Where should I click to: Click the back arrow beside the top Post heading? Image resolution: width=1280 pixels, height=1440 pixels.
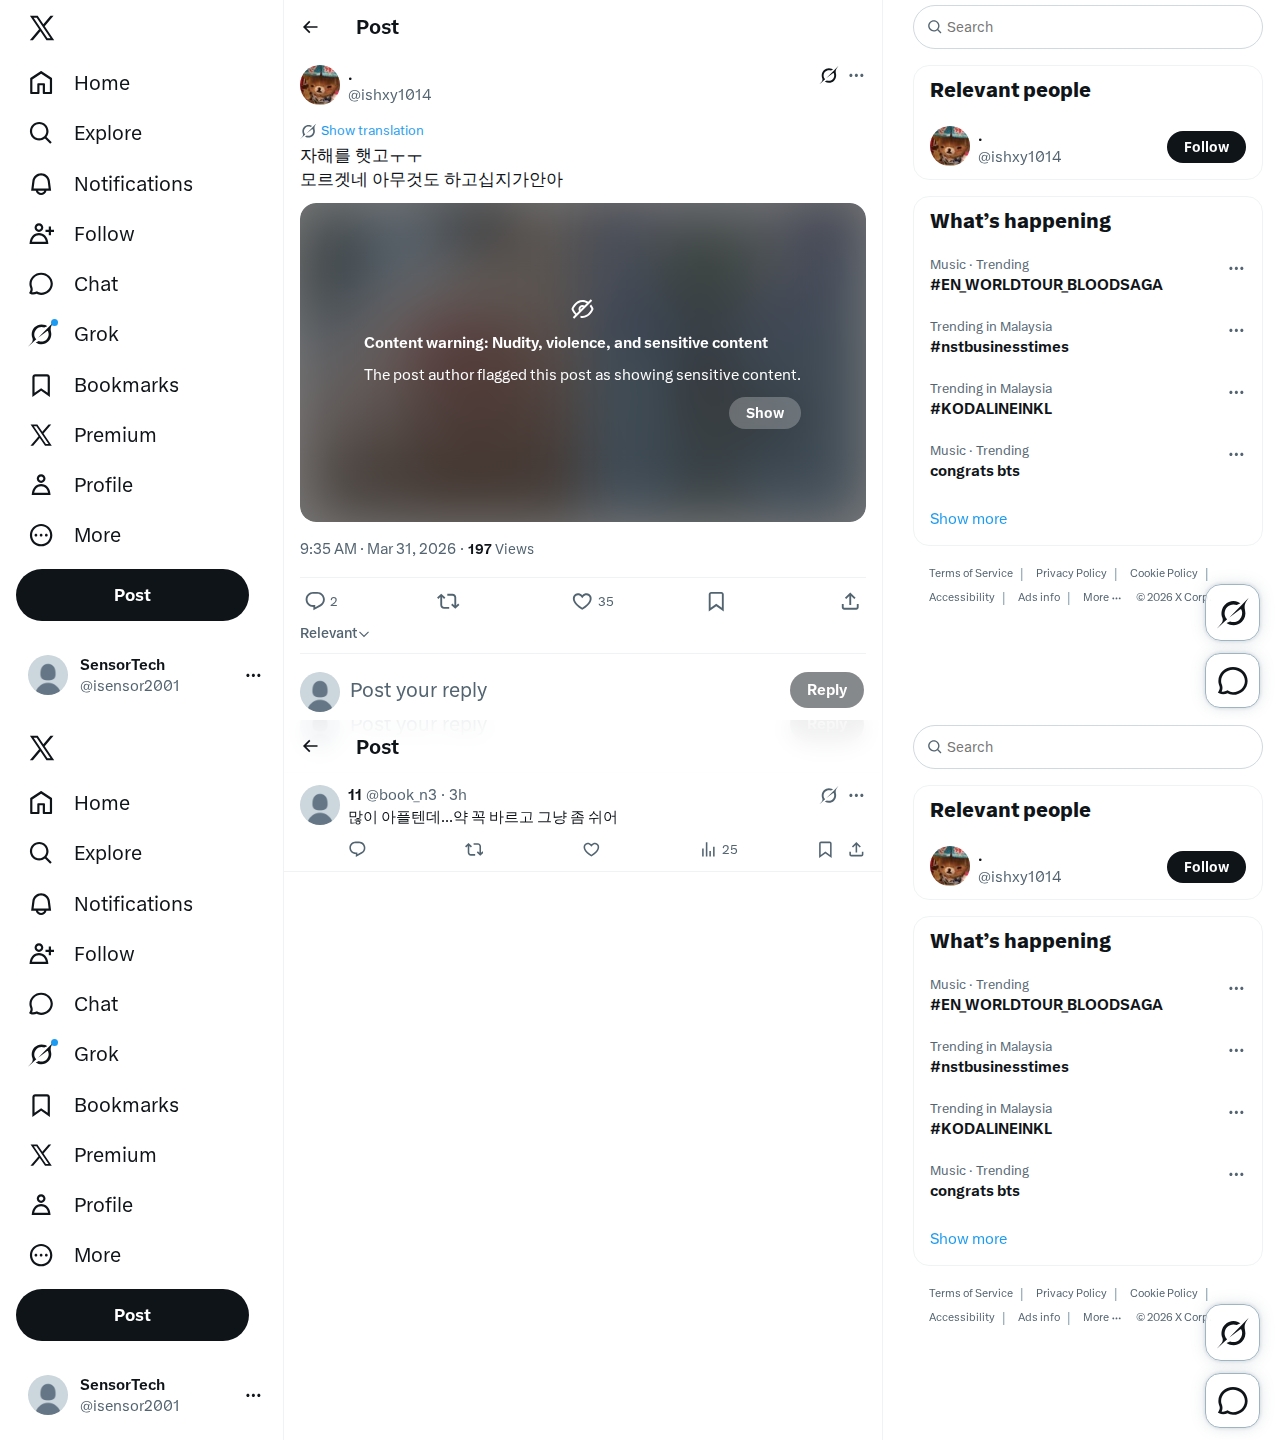[x=310, y=27]
